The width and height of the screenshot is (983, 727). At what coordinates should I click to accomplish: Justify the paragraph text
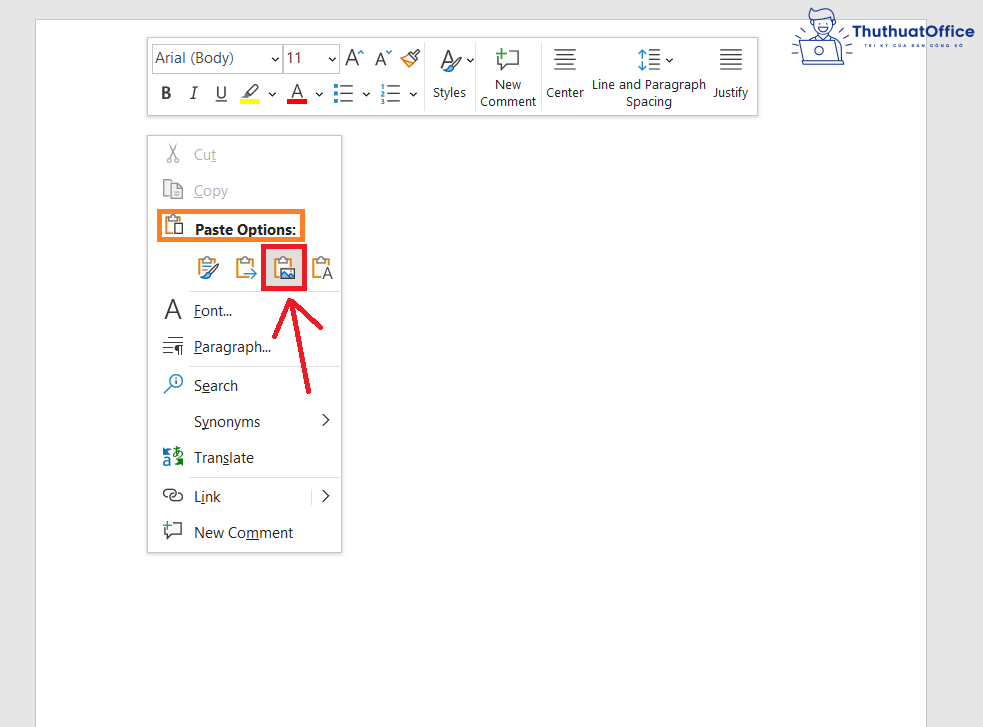pyautogui.click(x=730, y=75)
